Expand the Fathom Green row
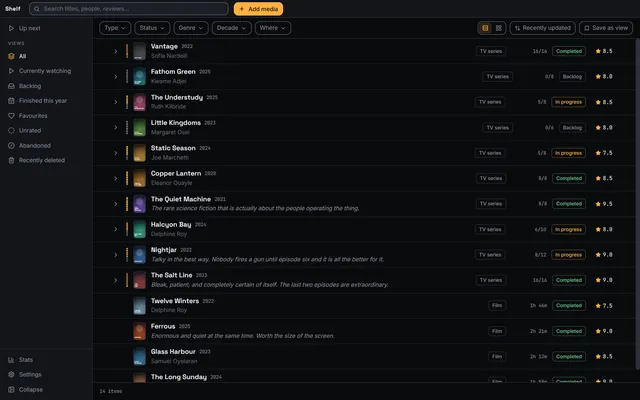The image size is (640, 400). [x=116, y=77]
